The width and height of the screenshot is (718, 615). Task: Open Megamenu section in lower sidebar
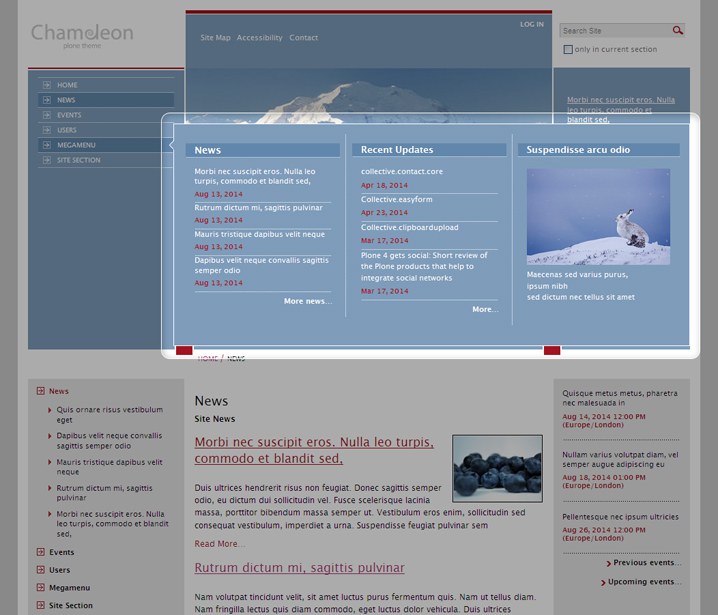pyautogui.click(x=70, y=588)
